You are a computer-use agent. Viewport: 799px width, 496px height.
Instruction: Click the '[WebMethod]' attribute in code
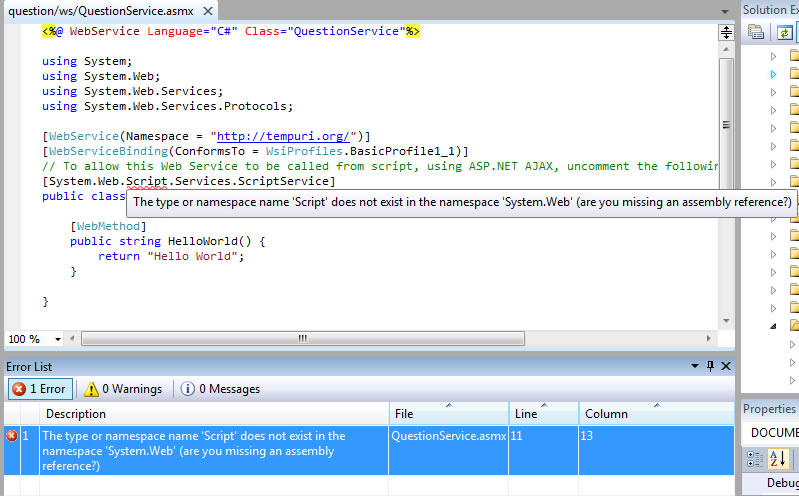coord(108,226)
